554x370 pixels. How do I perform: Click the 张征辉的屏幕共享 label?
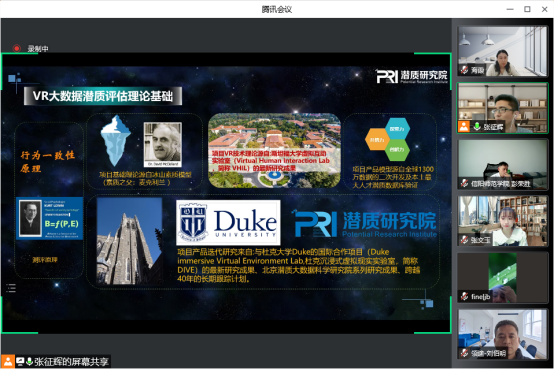pos(71,362)
